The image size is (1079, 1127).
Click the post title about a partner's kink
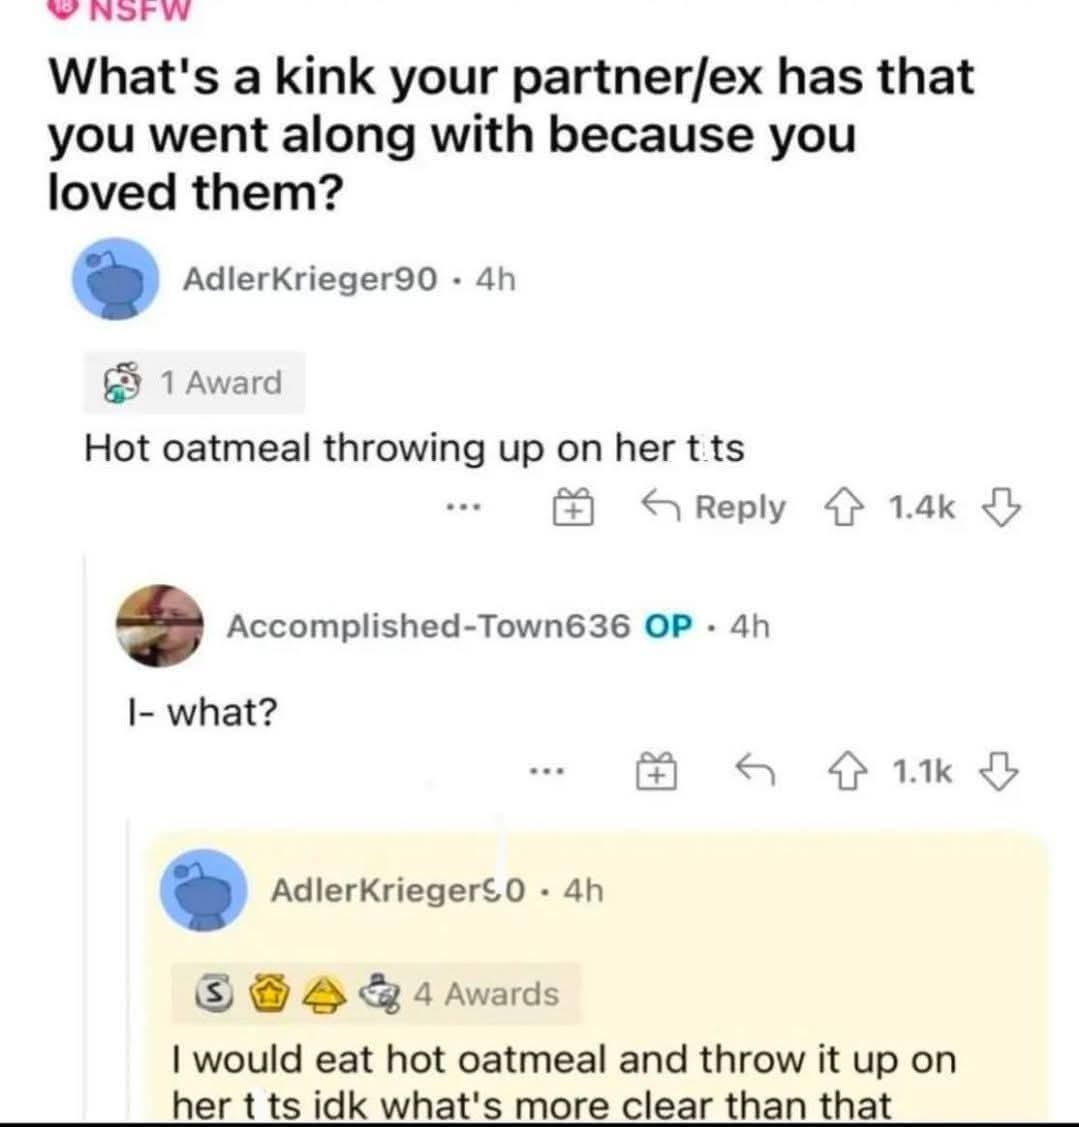point(510,133)
